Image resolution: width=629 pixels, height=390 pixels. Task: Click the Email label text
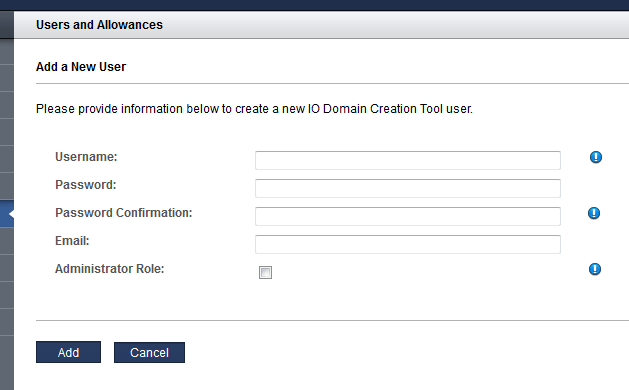pyautogui.click(x=72, y=241)
